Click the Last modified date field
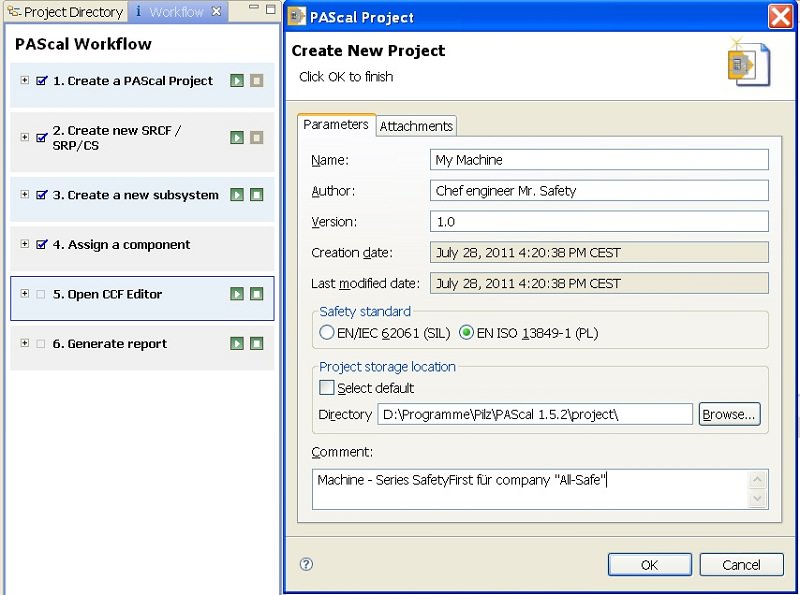 (x=599, y=283)
